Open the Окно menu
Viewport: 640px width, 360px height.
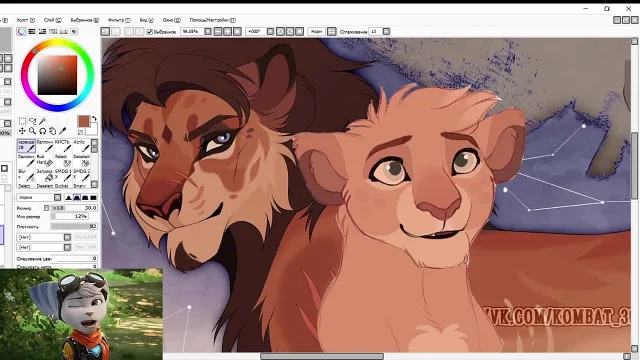point(171,20)
